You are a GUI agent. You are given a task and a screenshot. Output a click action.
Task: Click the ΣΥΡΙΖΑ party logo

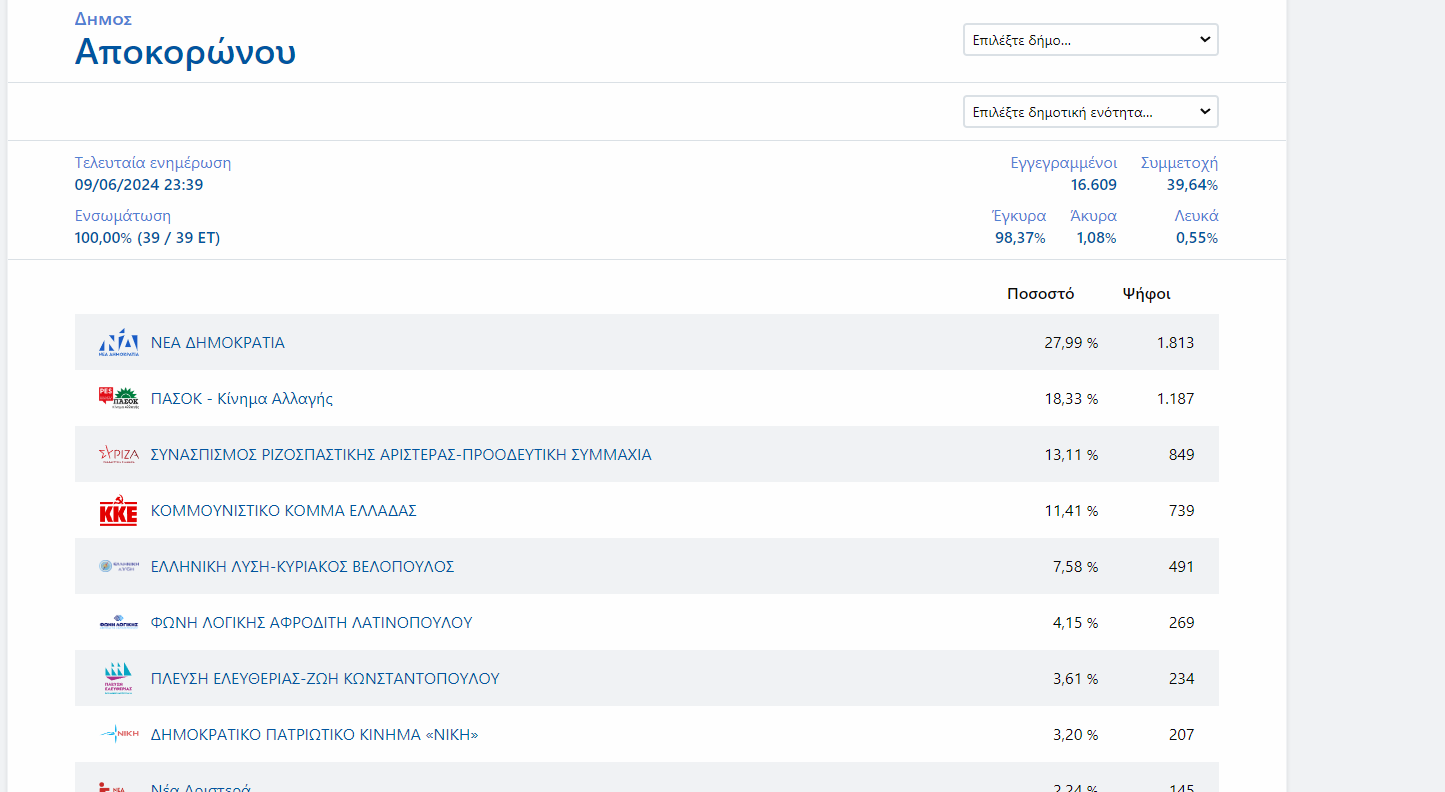point(118,454)
